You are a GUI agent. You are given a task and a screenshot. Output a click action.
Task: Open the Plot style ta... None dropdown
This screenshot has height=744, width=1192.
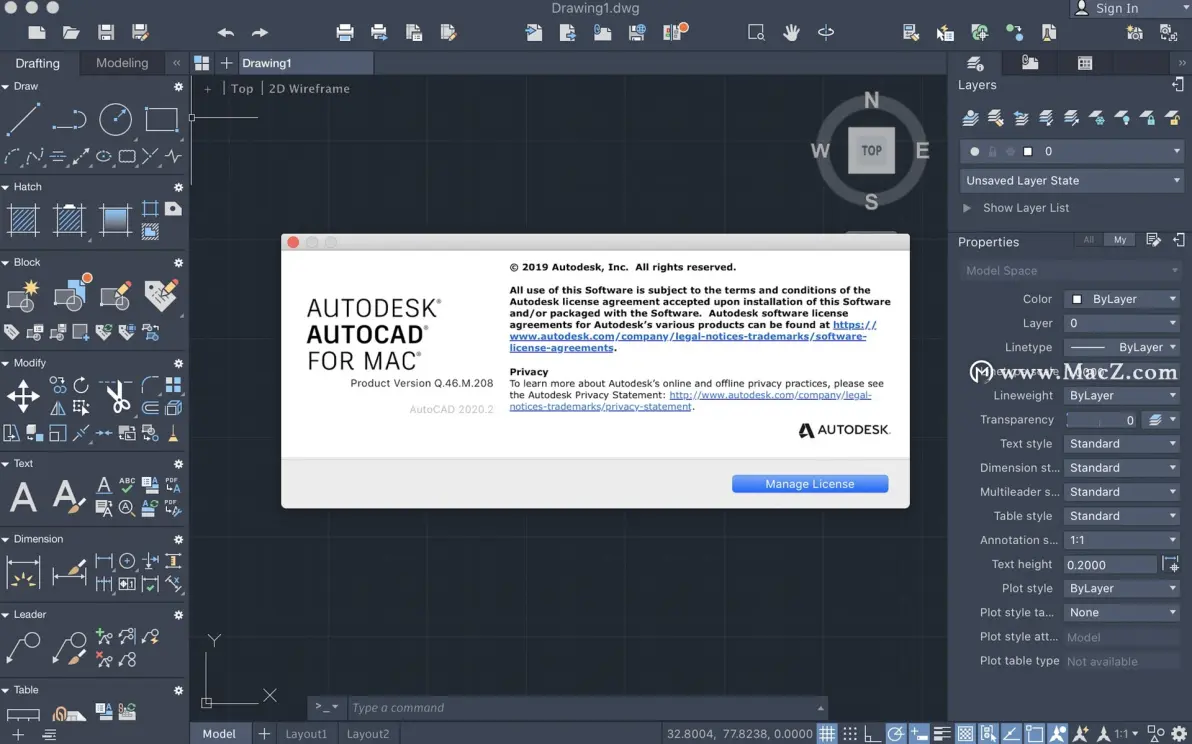(1122, 612)
